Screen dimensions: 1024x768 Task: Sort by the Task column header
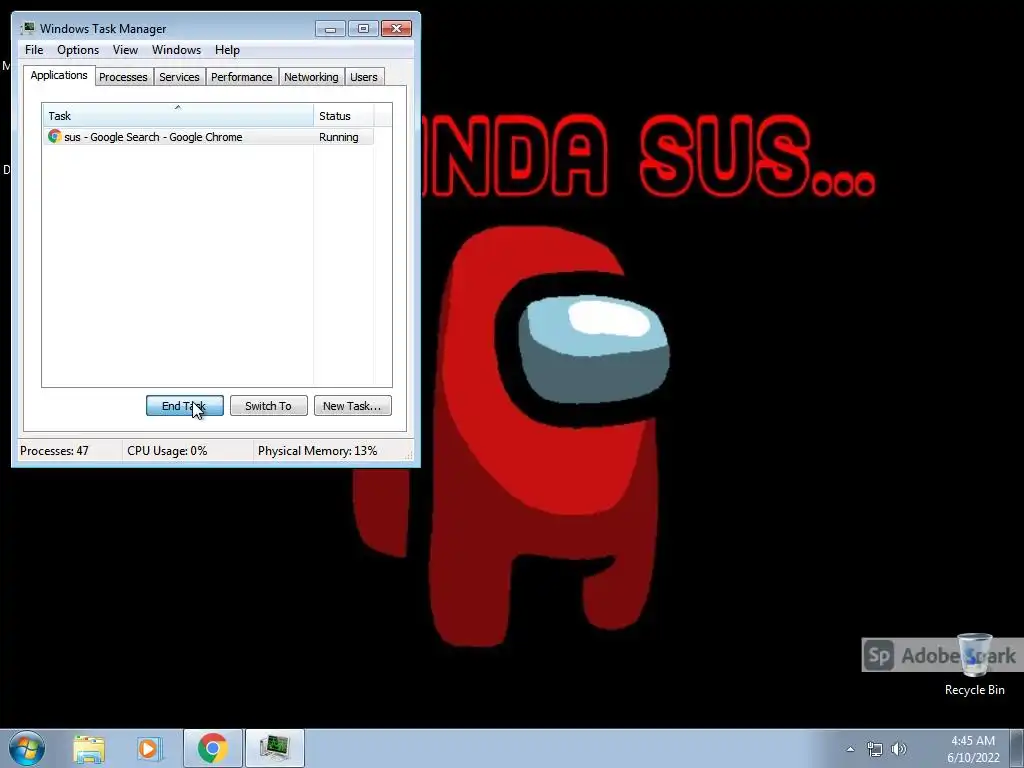pos(178,116)
